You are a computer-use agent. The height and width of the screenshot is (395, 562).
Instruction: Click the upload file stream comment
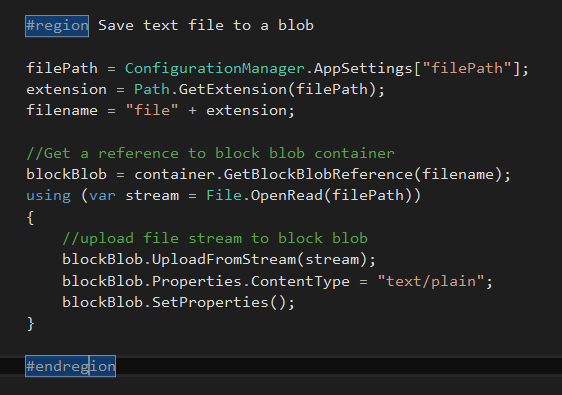(x=215, y=238)
